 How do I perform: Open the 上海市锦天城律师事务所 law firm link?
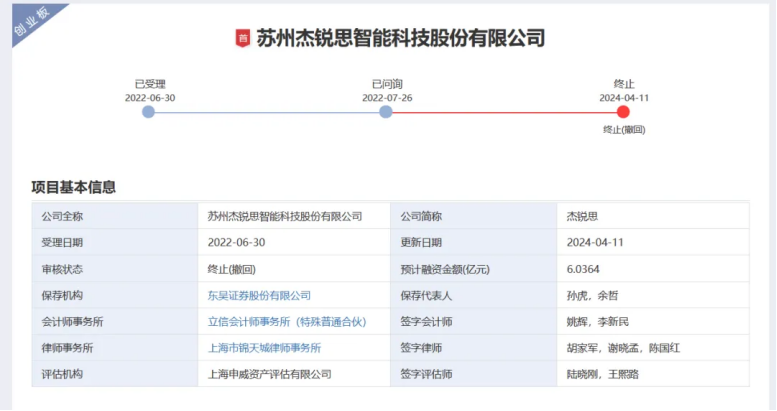[264, 348]
